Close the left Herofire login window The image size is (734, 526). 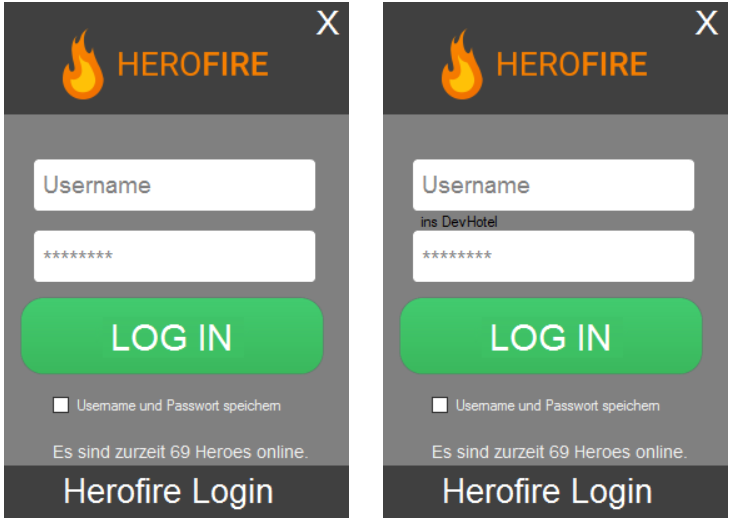pyautogui.click(x=328, y=22)
